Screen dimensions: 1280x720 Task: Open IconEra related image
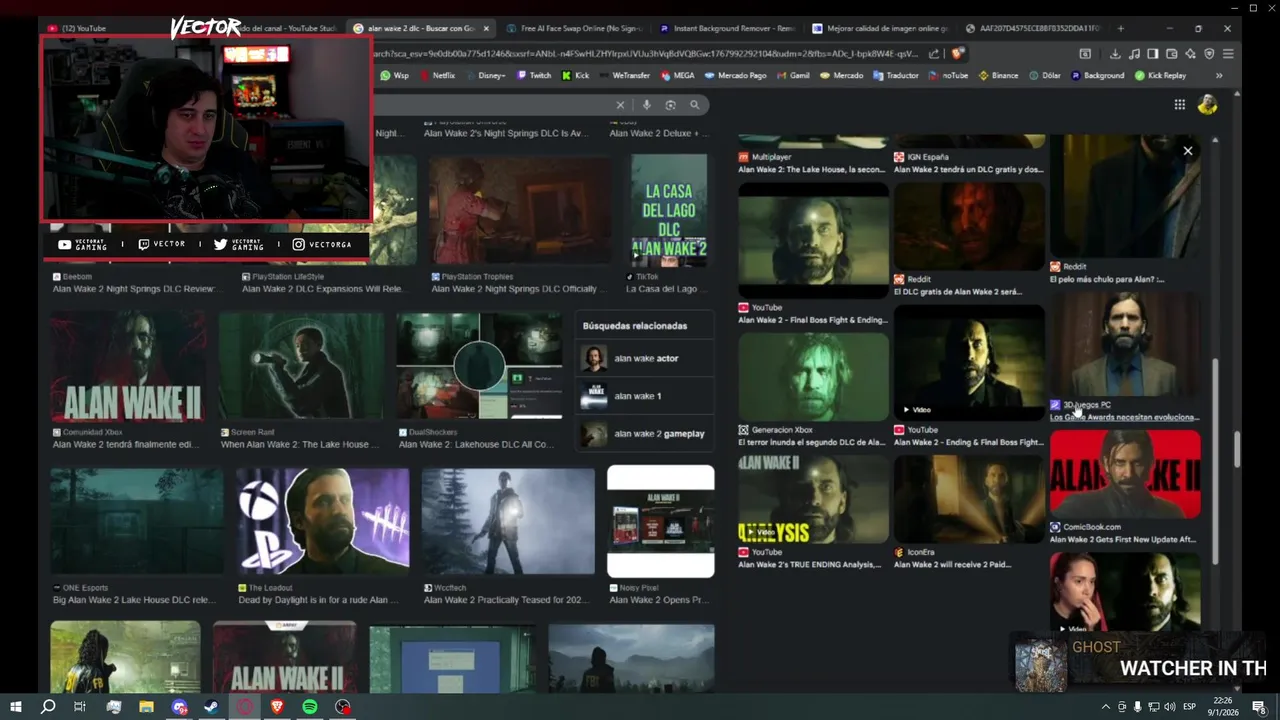969,499
